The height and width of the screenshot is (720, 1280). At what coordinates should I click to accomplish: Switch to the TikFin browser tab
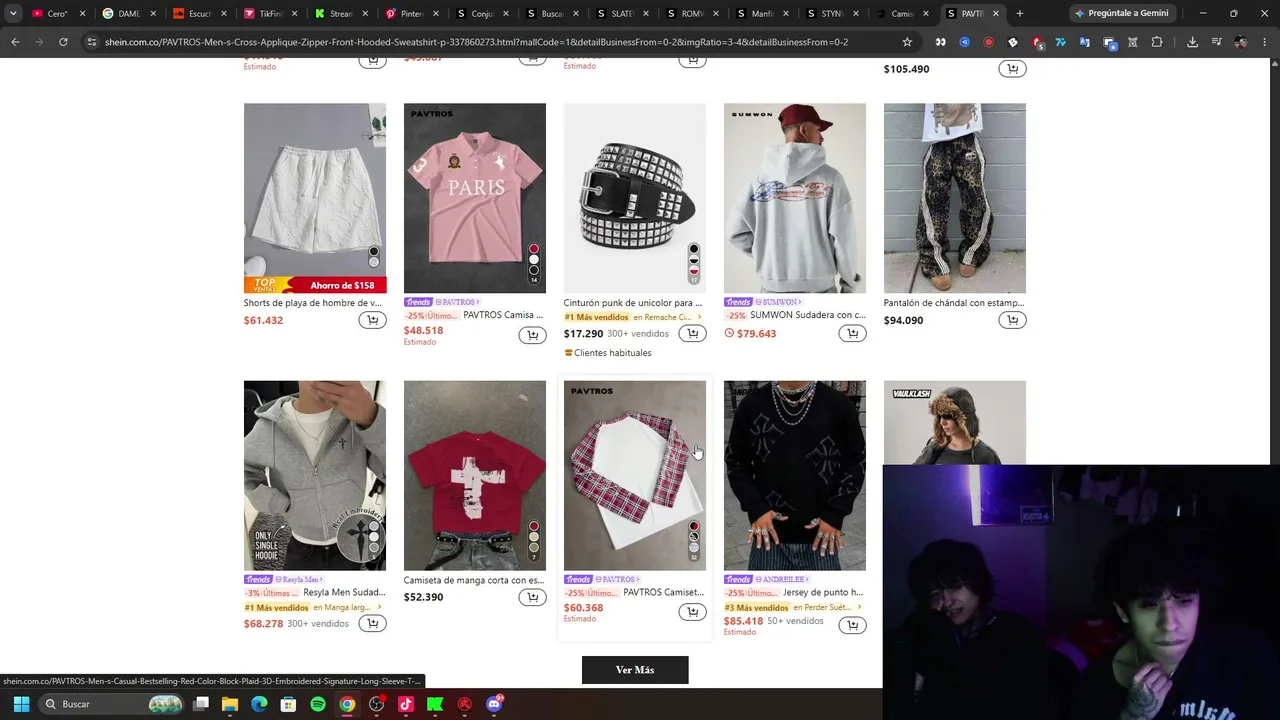[270, 14]
